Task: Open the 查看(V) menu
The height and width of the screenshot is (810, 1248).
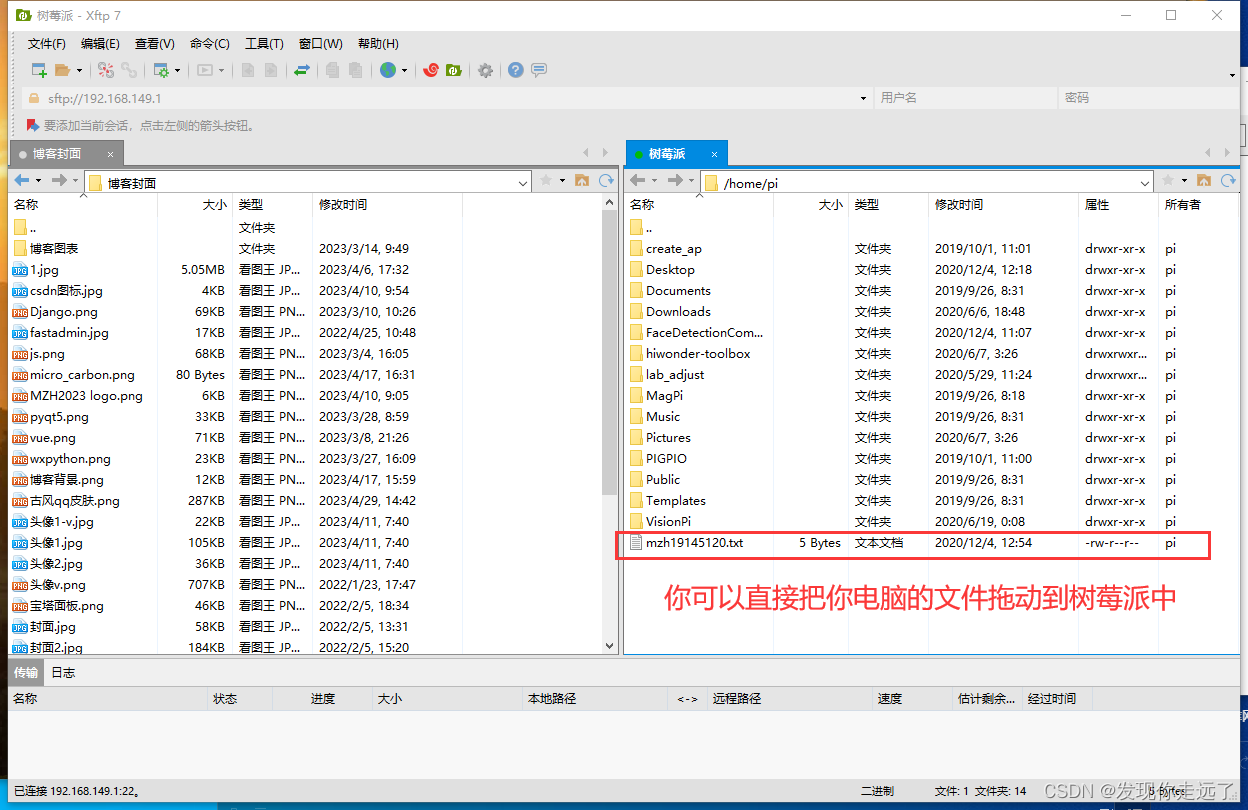Action: [x=155, y=44]
